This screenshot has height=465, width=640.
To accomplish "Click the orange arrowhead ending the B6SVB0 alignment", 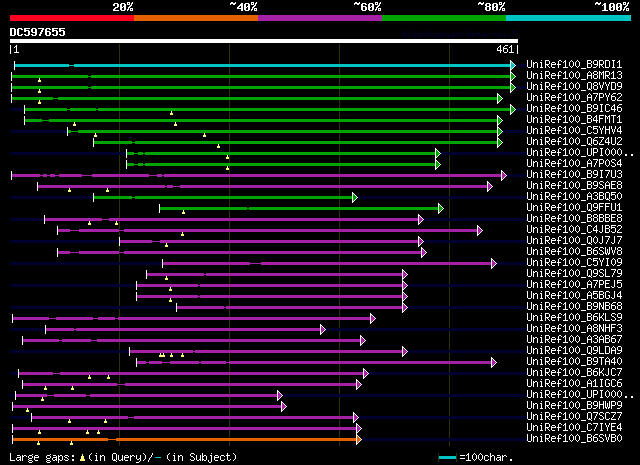I will coord(358,440).
